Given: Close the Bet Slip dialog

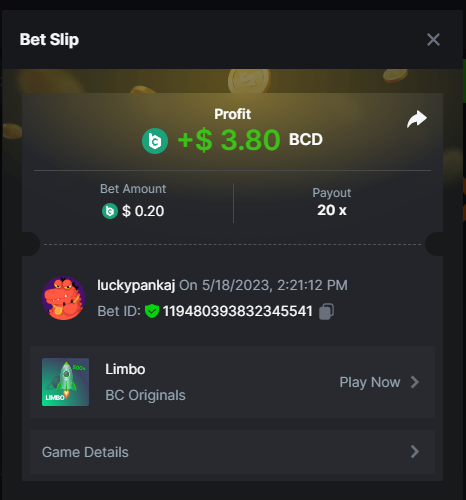Looking at the screenshot, I should [433, 40].
